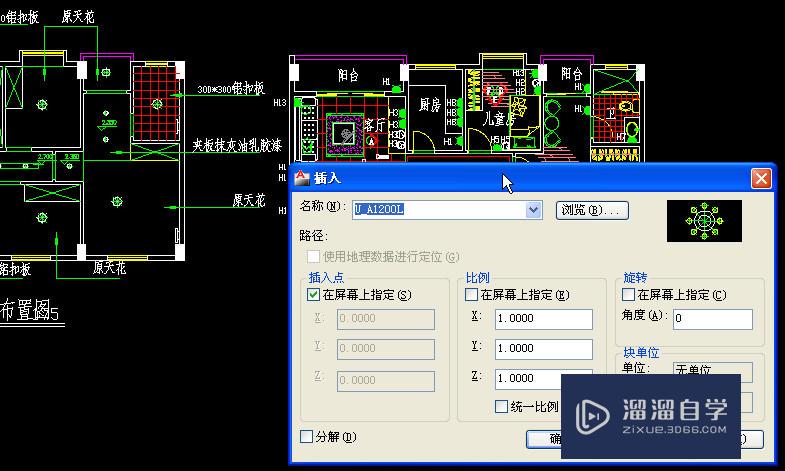Select the 夹板抹灰油乳胶漆 annotation text
785x471 pixels.
pos(237,145)
